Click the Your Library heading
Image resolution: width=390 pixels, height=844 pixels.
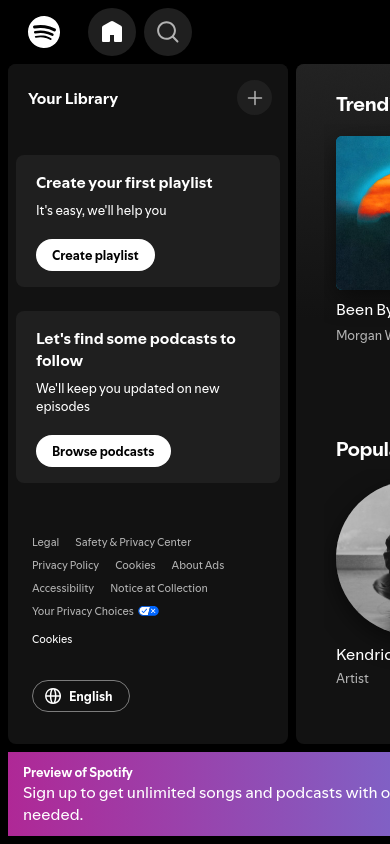[73, 99]
